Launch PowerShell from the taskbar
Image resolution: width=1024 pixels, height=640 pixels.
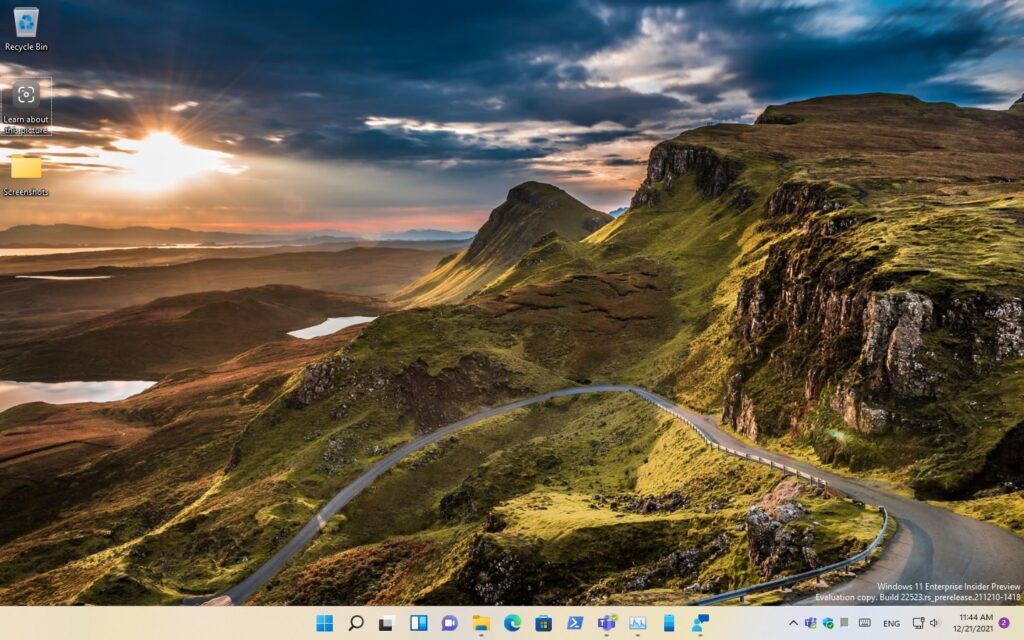(575, 623)
